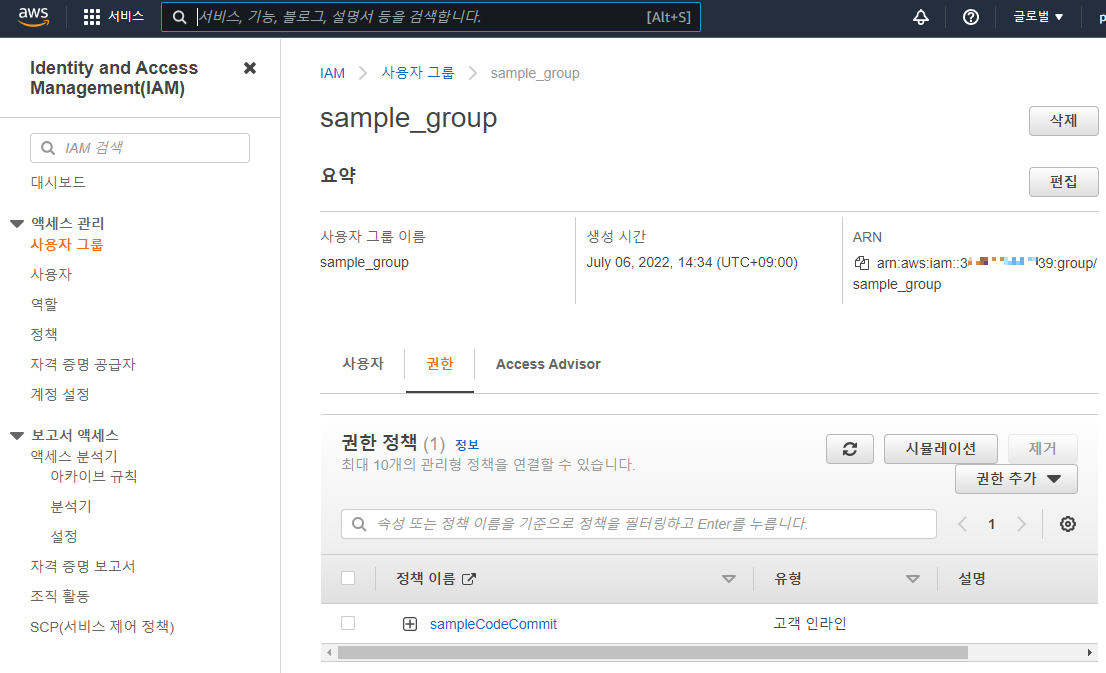Open the AWS home logo
The image size is (1106, 673).
[x=33, y=16]
